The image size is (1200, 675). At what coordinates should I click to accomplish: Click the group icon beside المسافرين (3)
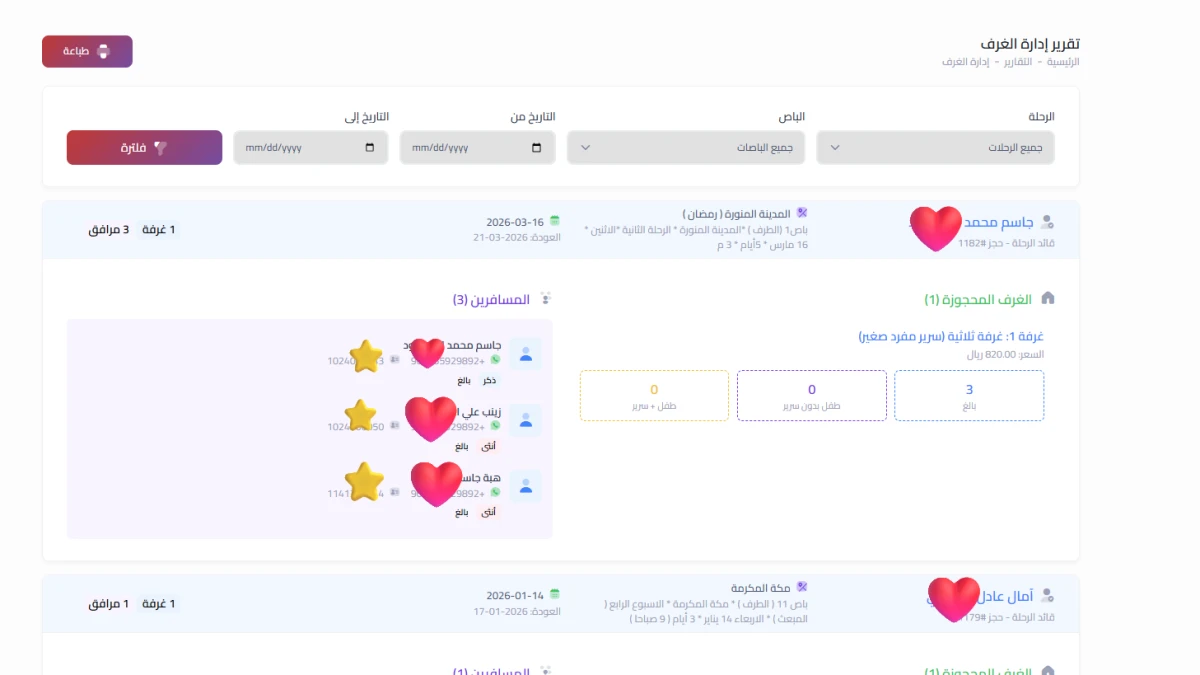[x=545, y=298]
